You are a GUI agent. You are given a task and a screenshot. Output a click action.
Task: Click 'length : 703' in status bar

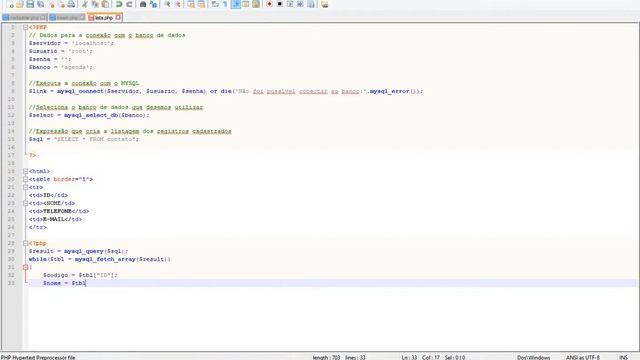click(326, 358)
